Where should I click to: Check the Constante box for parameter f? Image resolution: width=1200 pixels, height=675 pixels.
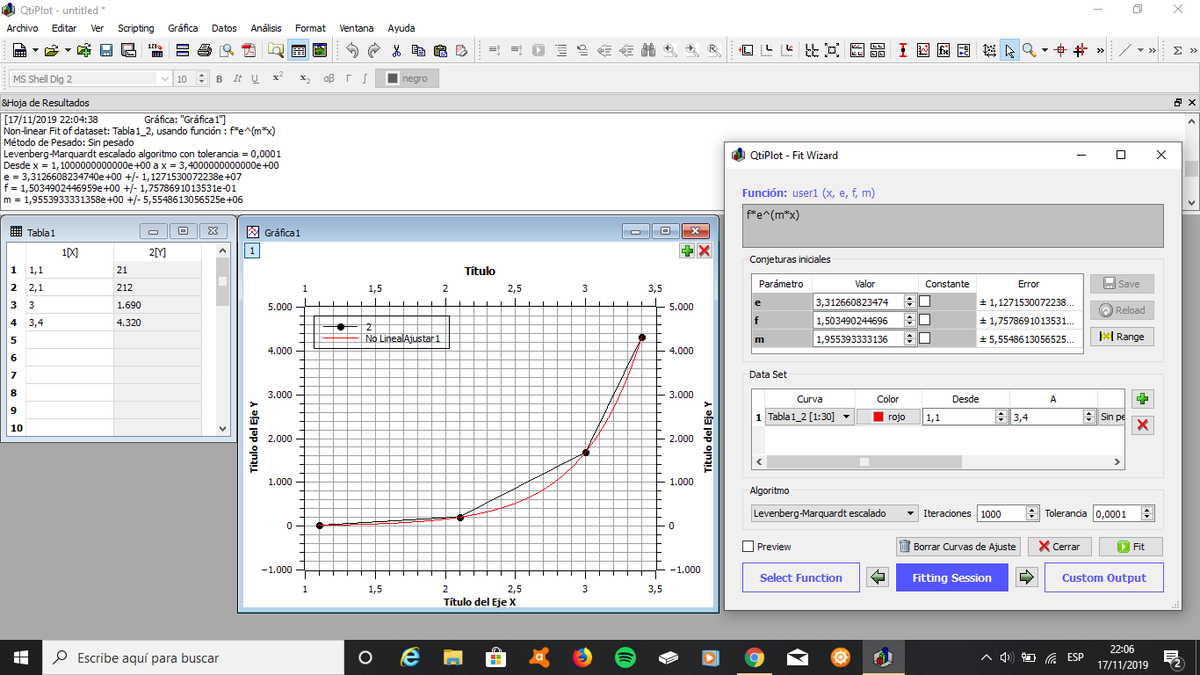pos(925,320)
